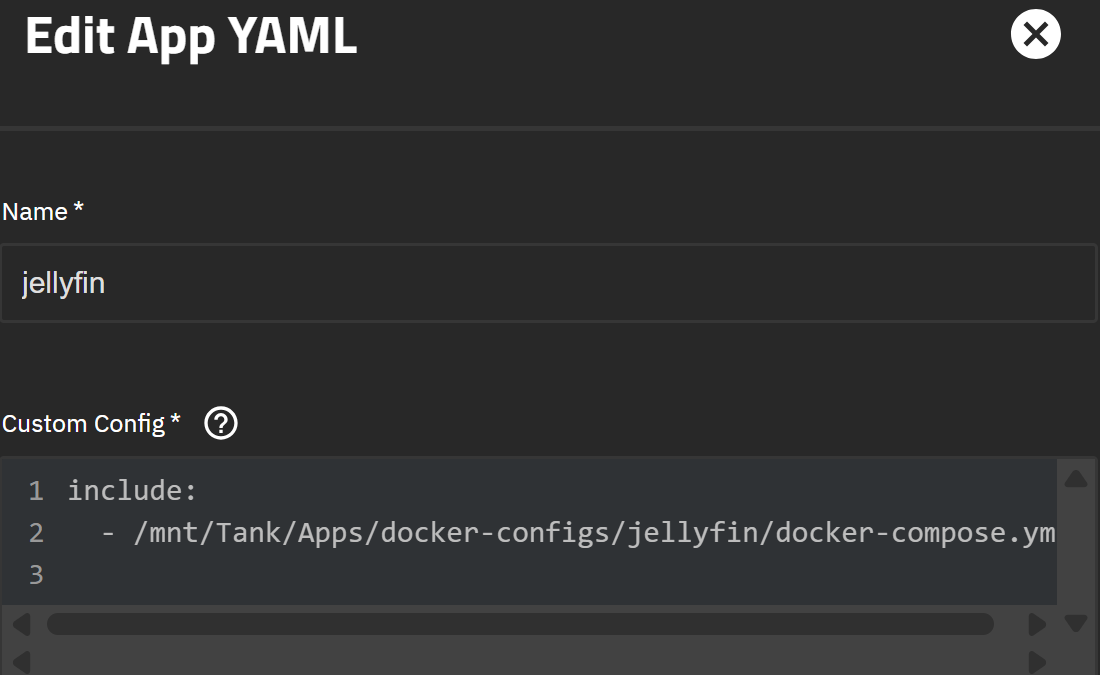Click the bottom outer scroll left arrow
Screen dimensions: 1100x675
(21, 661)
